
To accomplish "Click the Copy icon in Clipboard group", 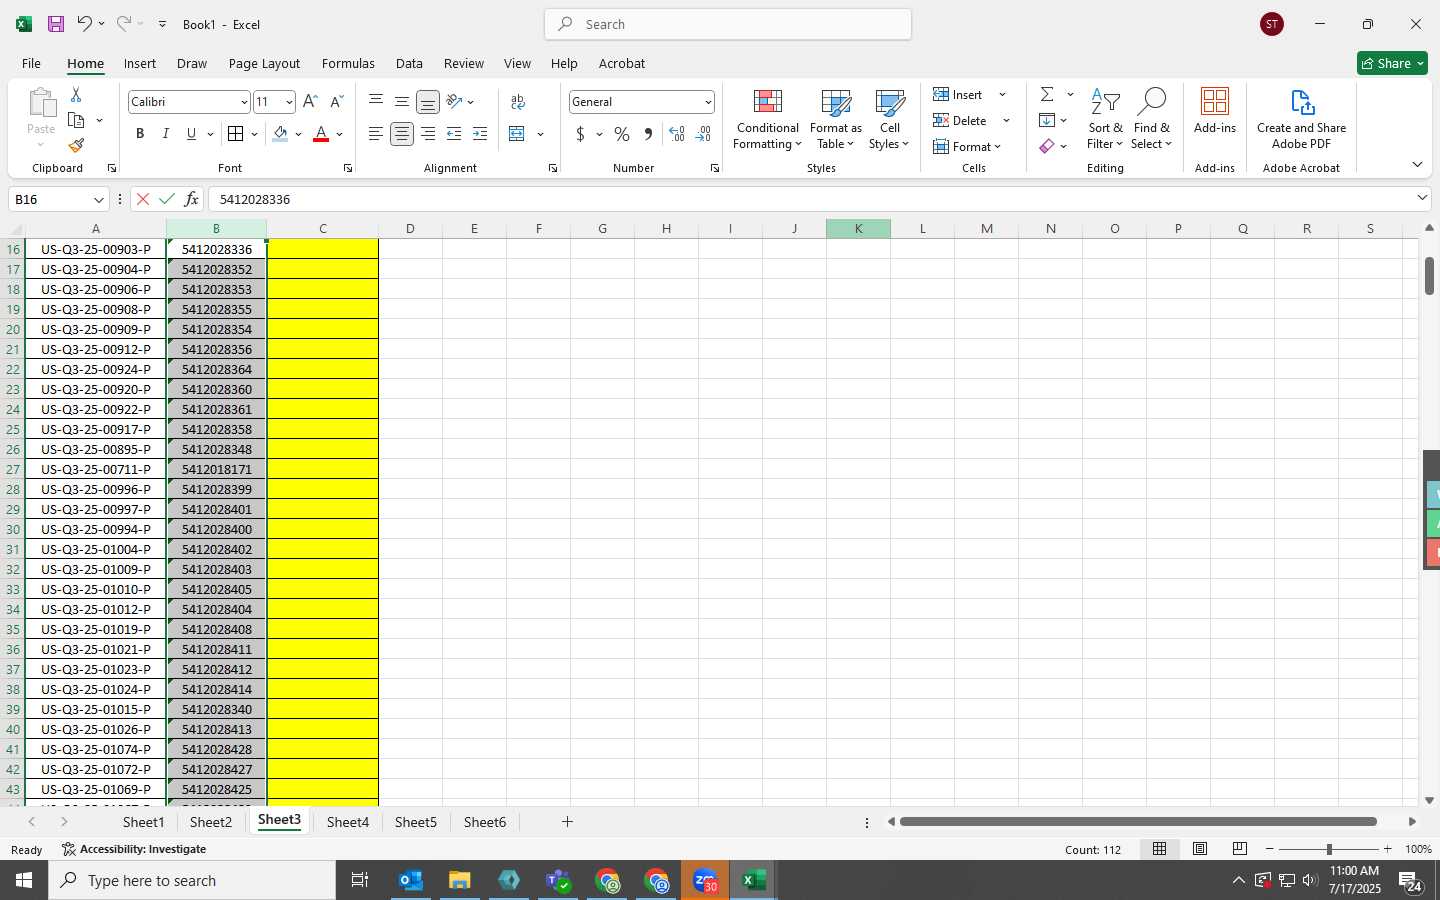I will 76,120.
